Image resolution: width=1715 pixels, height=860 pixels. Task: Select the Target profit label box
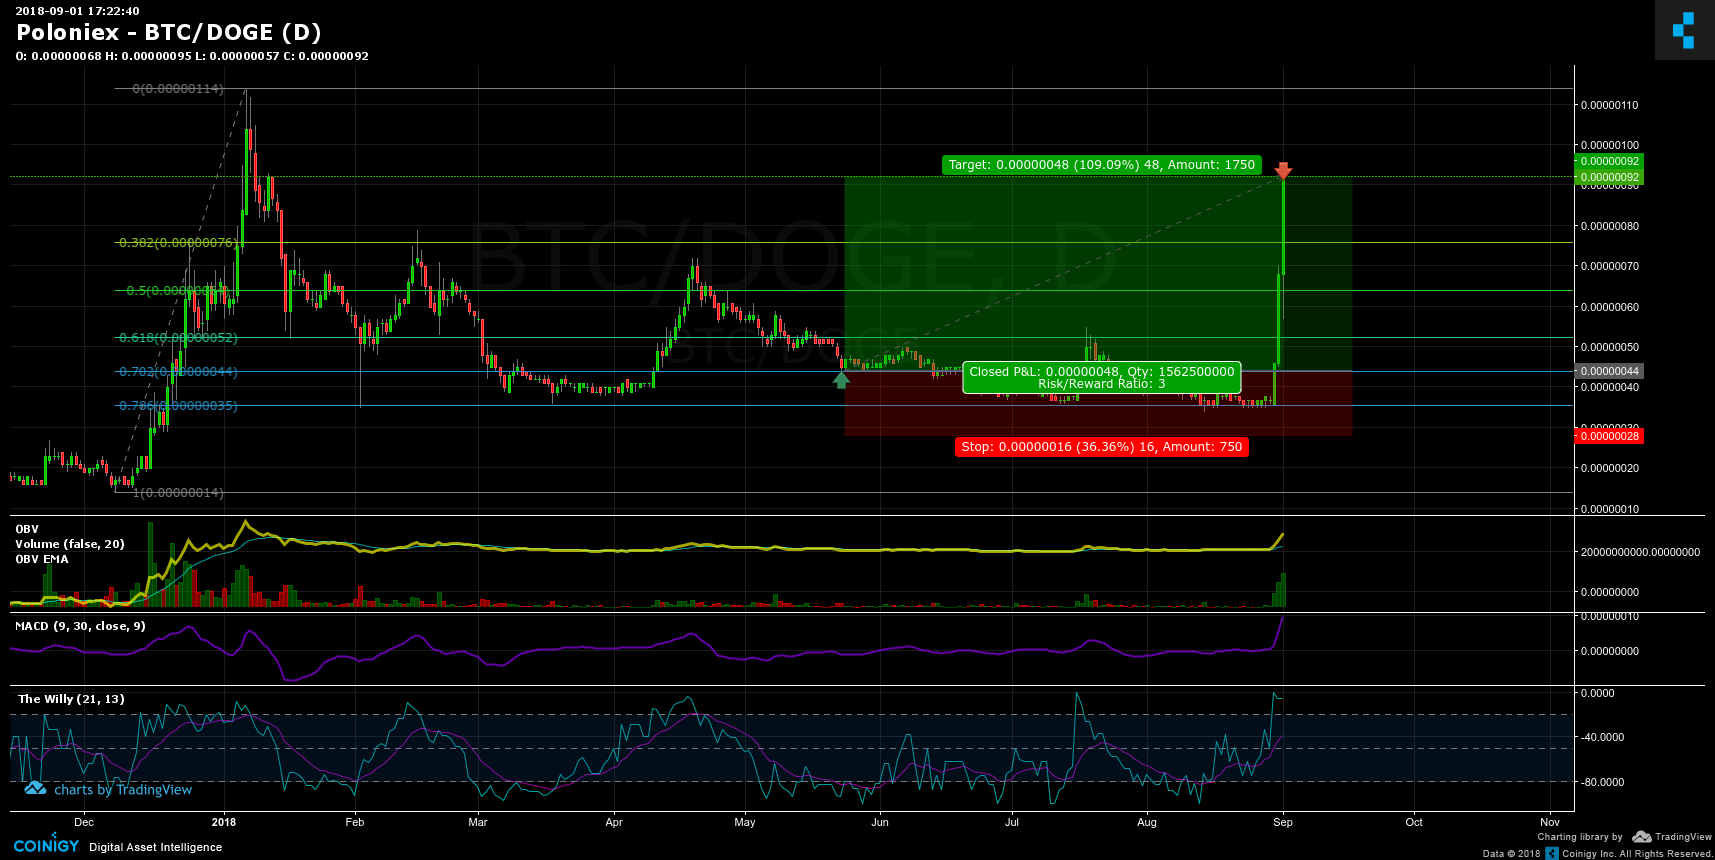click(1102, 165)
